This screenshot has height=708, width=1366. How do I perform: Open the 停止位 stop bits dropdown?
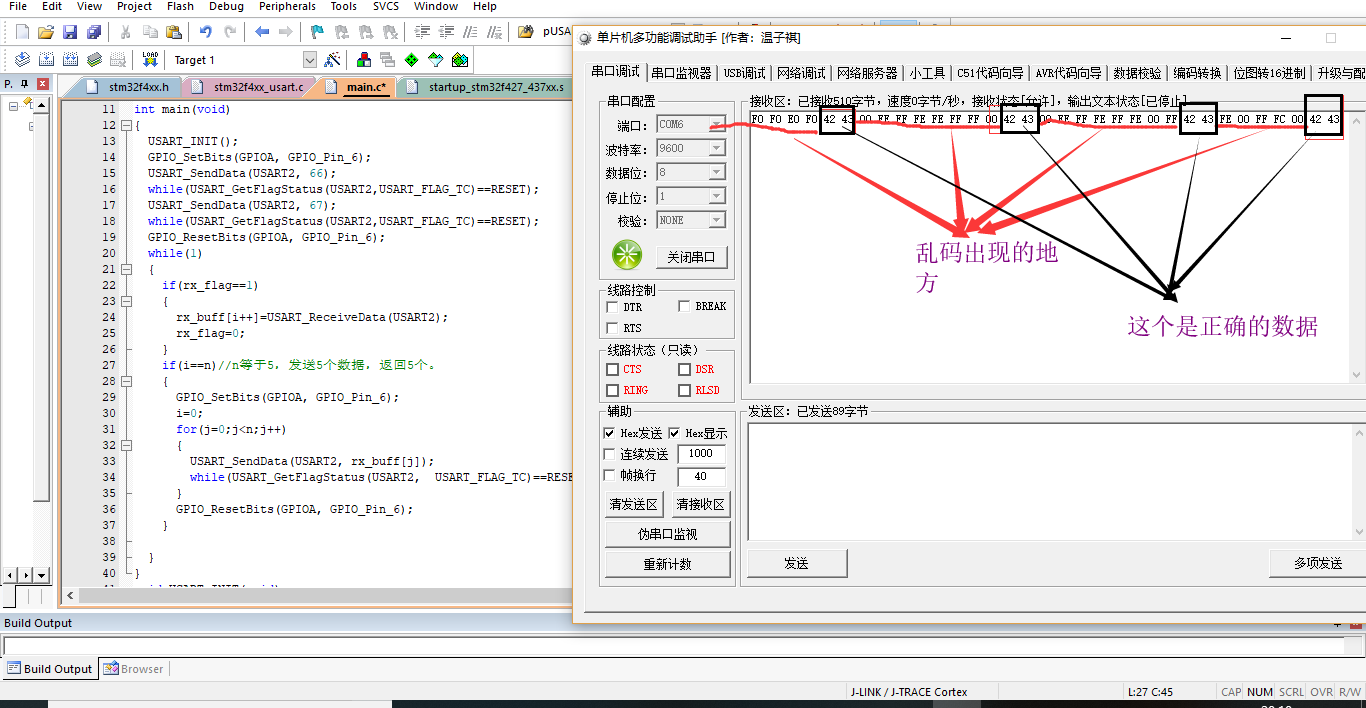pos(716,196)
